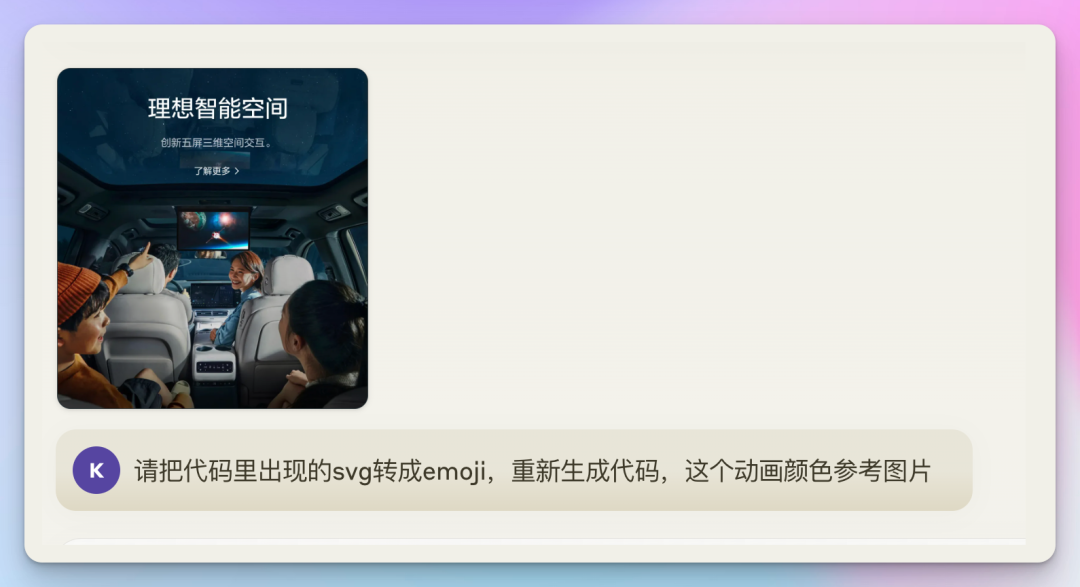The height and width of the screenshot is (587, 1080).
Task: Click the chevron arrow beside 了解更多
Action: pyautogui.click(x=237, y=171)
